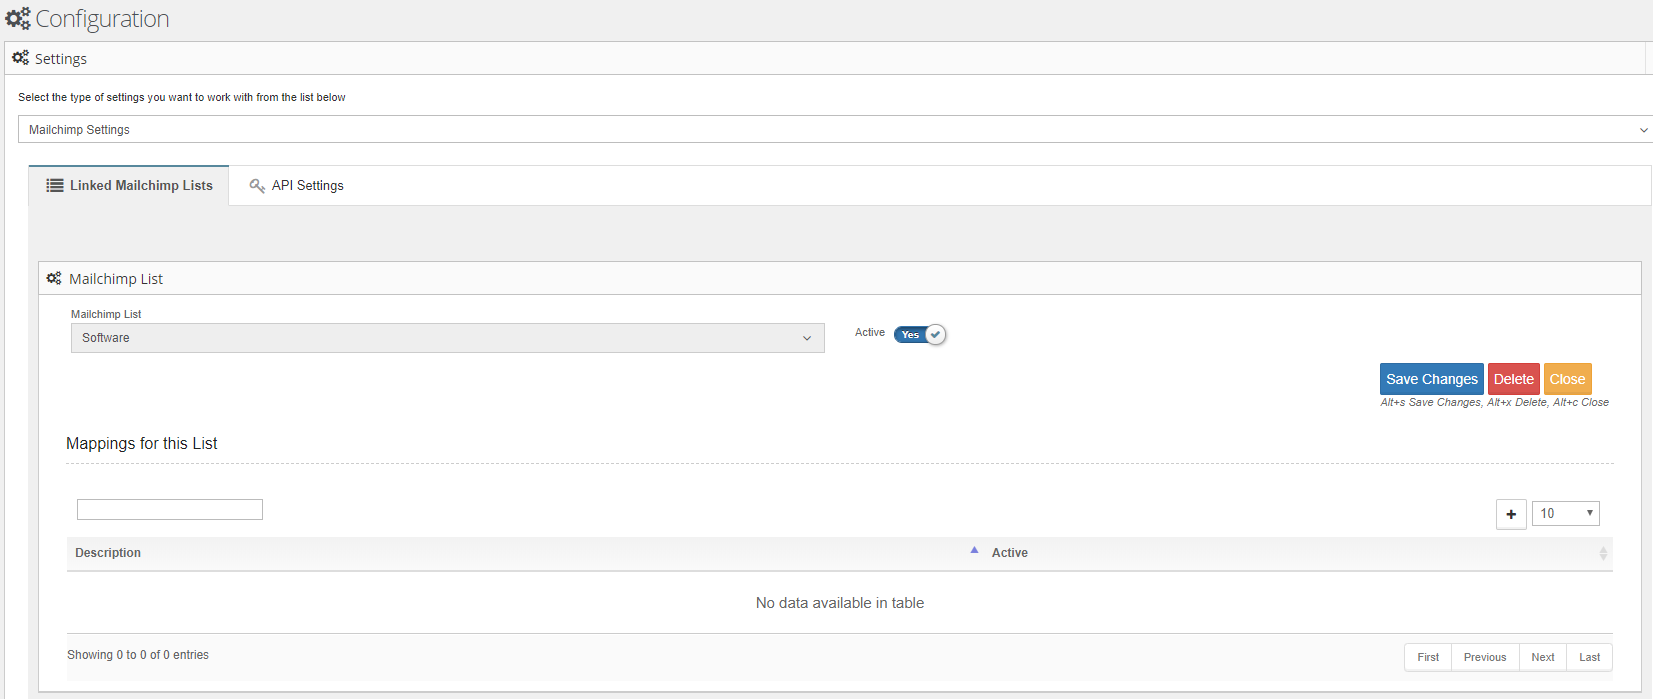
Task: Toggle the Active switch set to Yes
Action: 920,335
